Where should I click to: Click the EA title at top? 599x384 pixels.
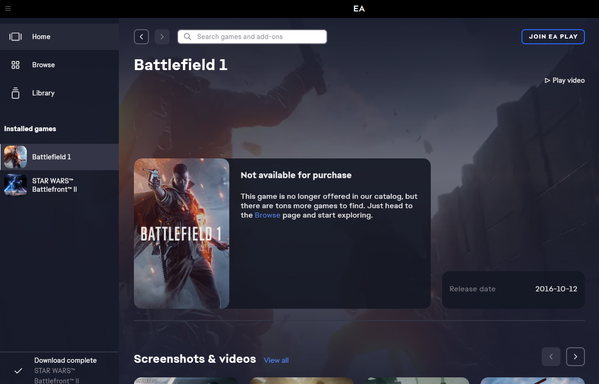coord(359,8)
